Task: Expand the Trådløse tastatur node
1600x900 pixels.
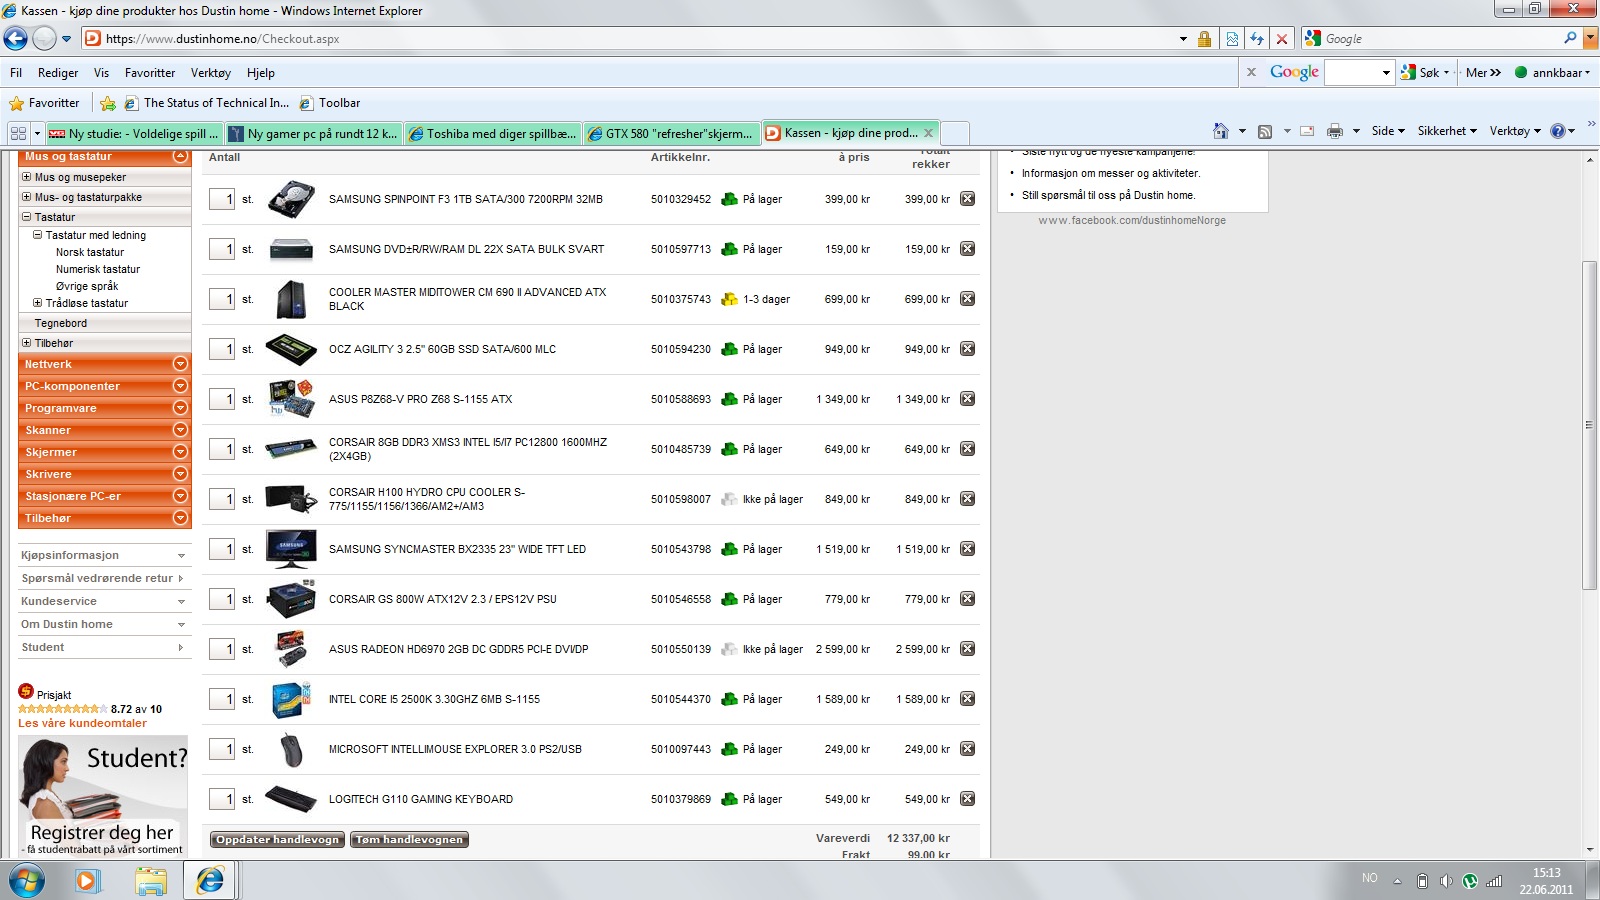Action: 38,303
